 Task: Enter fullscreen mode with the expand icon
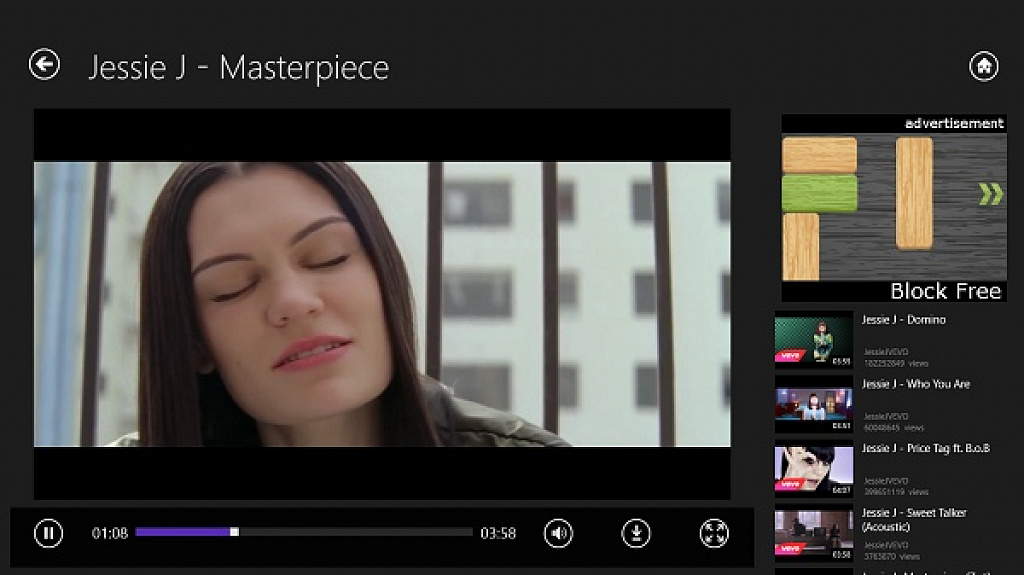click(x=714, y=533)
